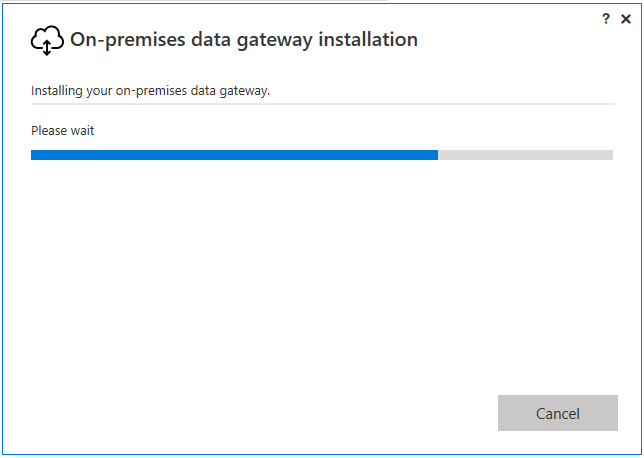Click the gray unfilled part of the progress bar
Screen dimensions: 644x458
(x=525, y=155)
